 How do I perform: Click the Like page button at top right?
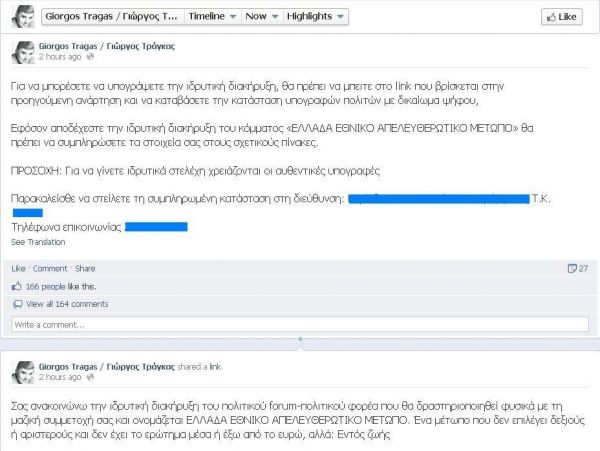pos(562,17)
